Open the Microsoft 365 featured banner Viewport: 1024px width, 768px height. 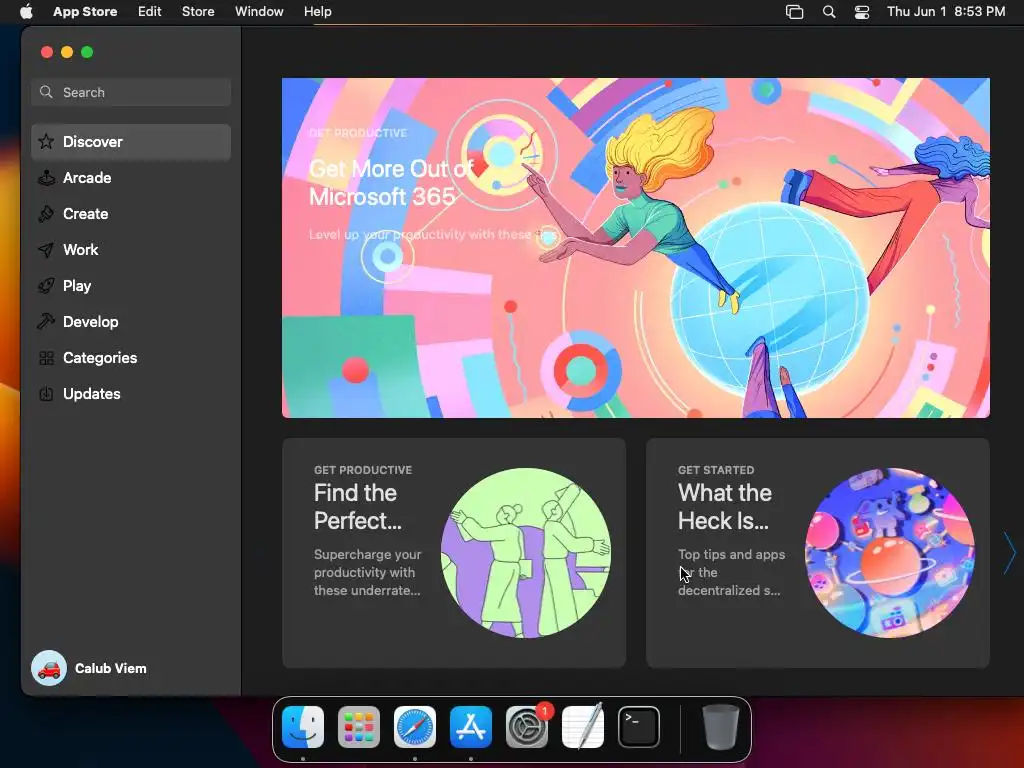click(635, 248)
